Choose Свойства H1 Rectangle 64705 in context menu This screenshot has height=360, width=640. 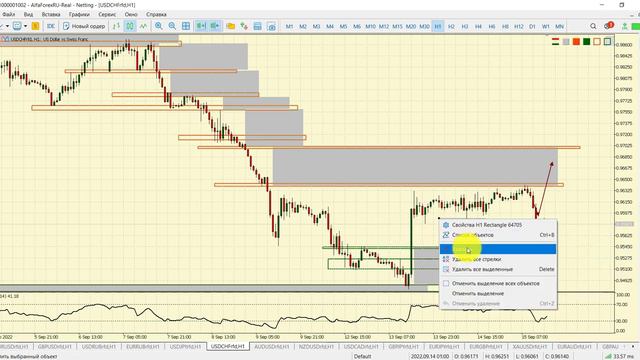point(498,225)
